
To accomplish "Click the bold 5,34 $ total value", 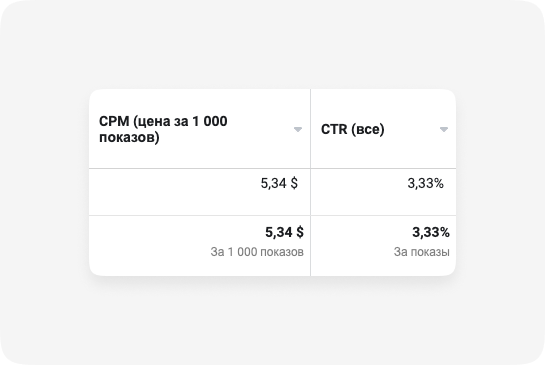I will click(284, 232).
